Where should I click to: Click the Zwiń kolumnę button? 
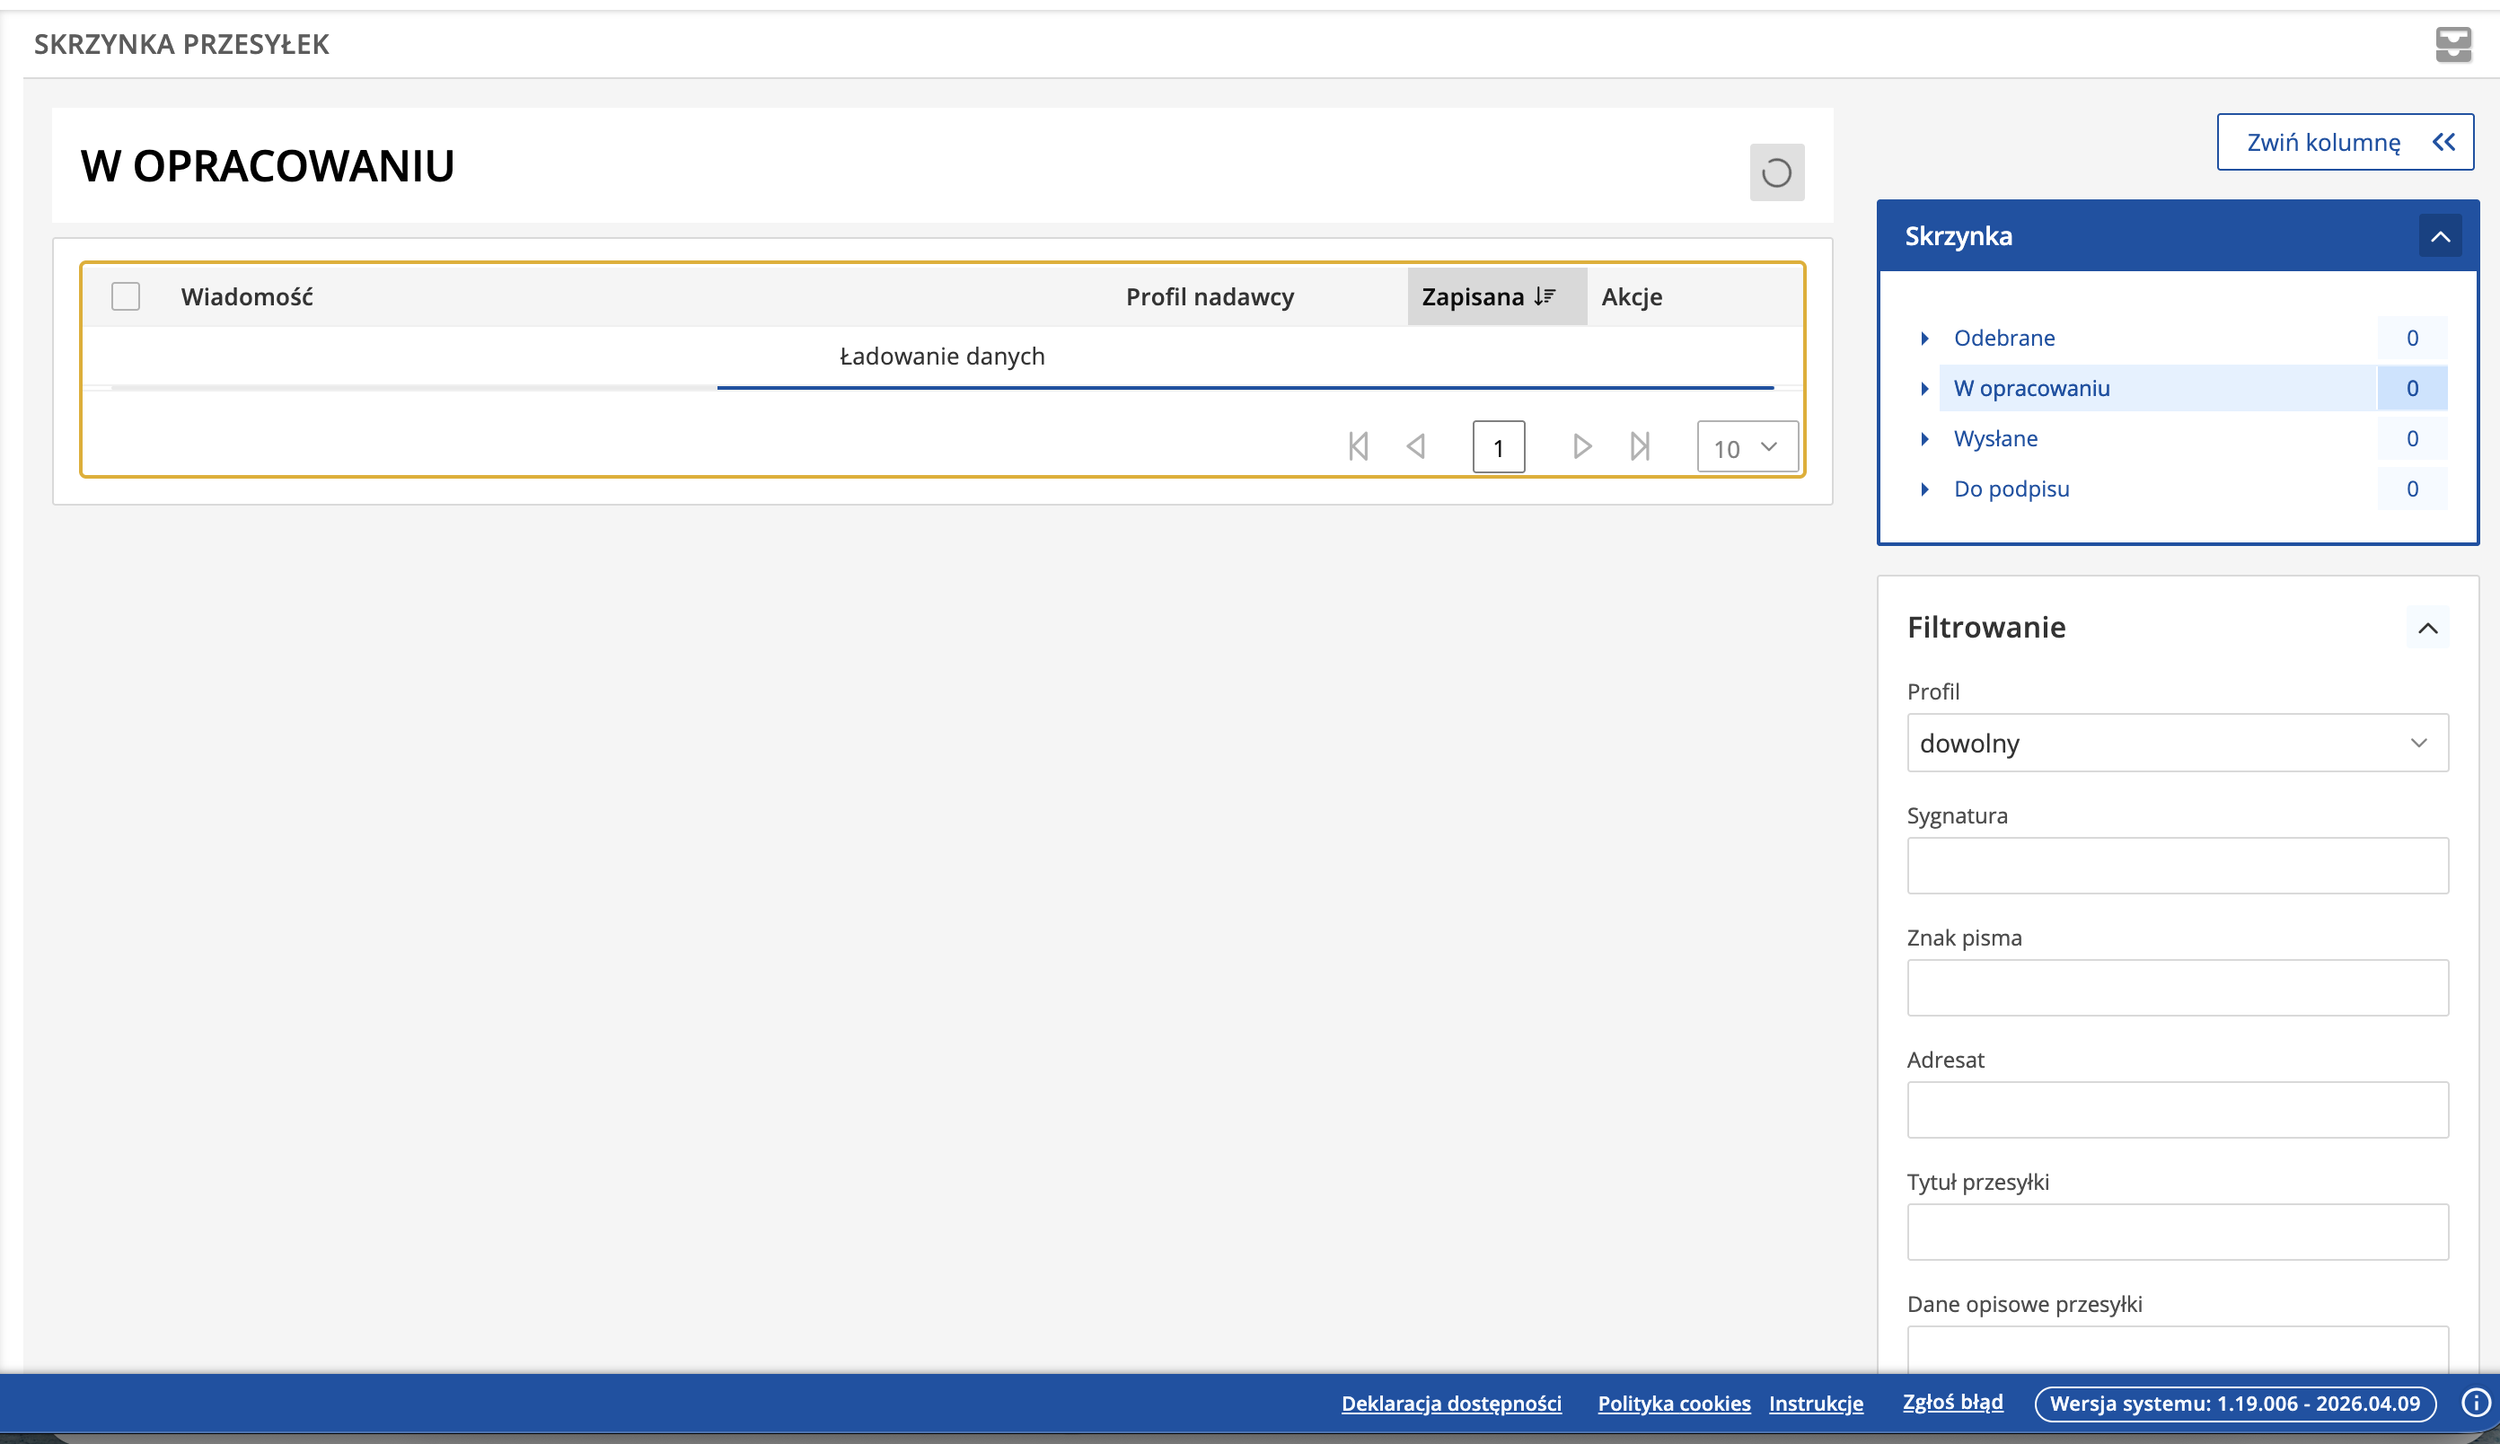point(2344,142)
